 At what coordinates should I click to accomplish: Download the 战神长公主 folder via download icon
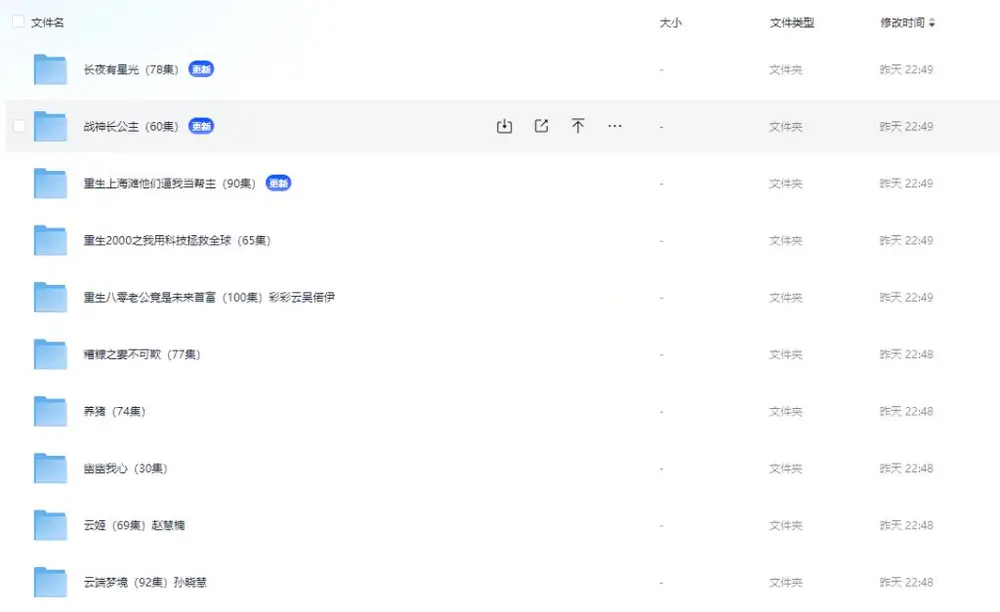click(x=504, y=126)
